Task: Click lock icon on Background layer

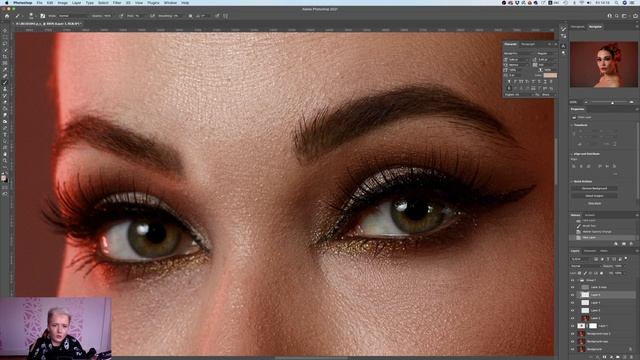Action: click(631, 349)
